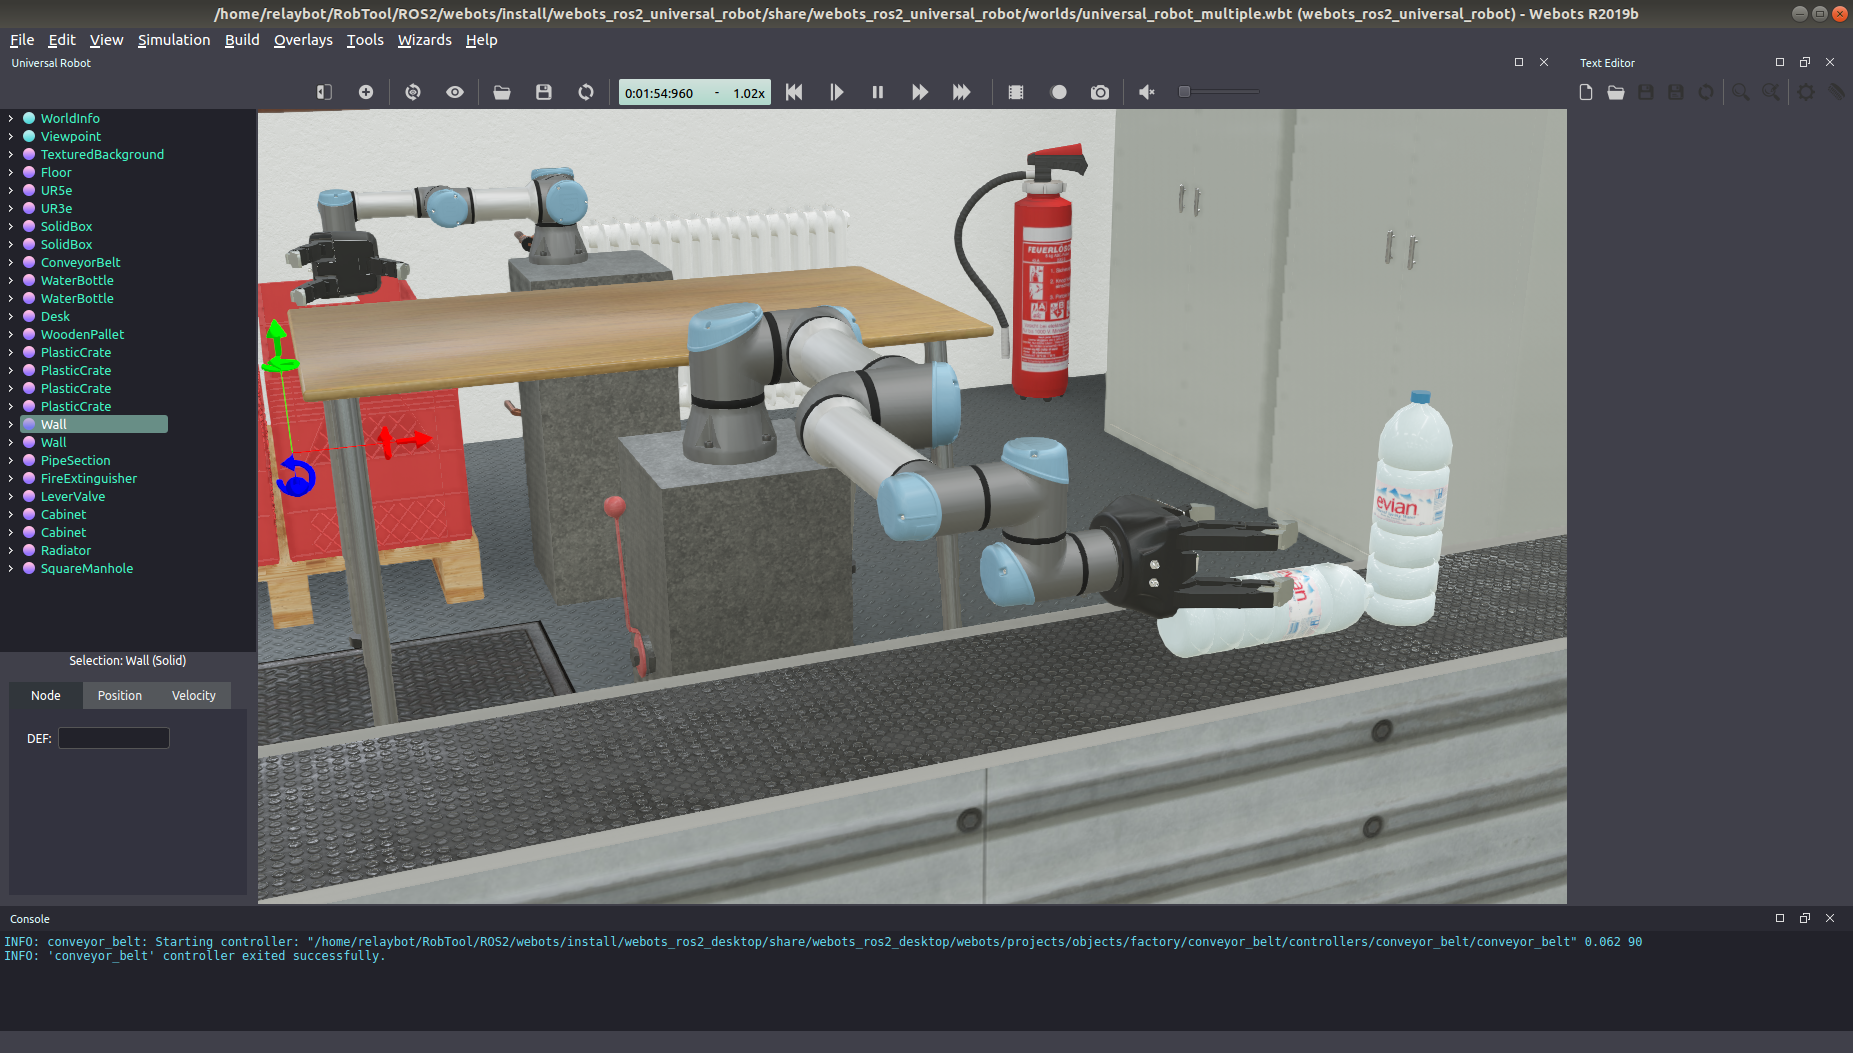Toggle sound with the mute speaker icon
This screenshot has height=1053, width=1853.
coord(1147,92)
